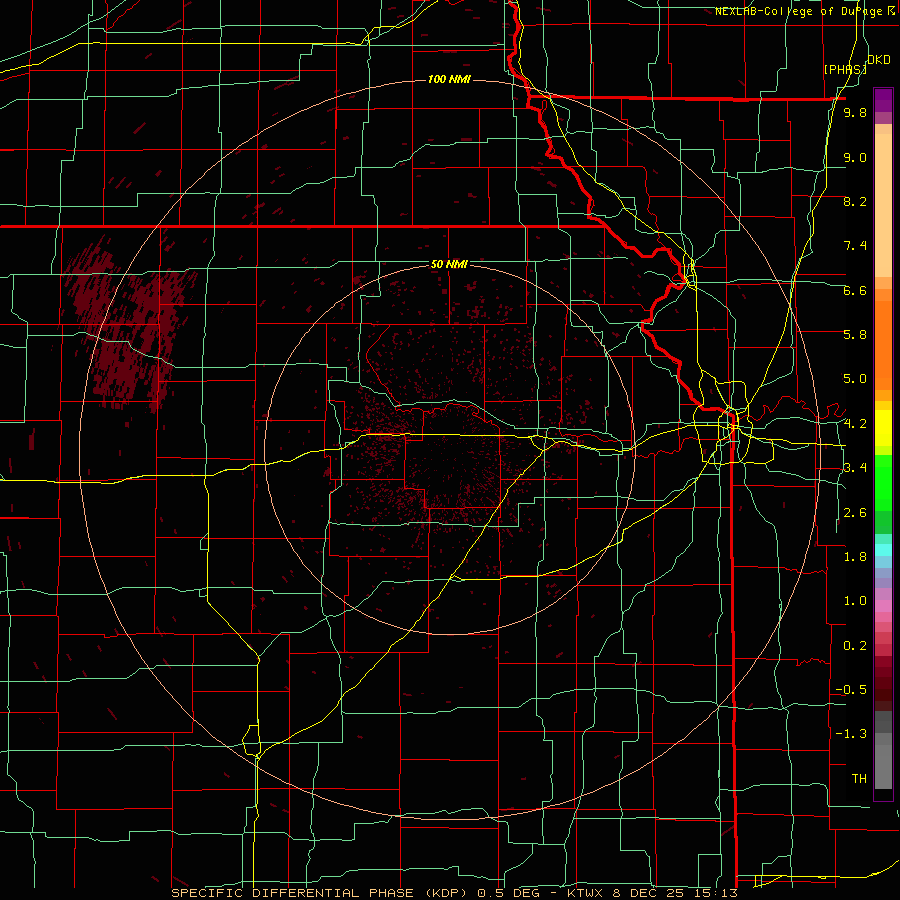Viewport: 900px width, 900px height.
Task: Click the 2.6 value on the color scale
Action: pyautogui.click(x=855, y=513)
